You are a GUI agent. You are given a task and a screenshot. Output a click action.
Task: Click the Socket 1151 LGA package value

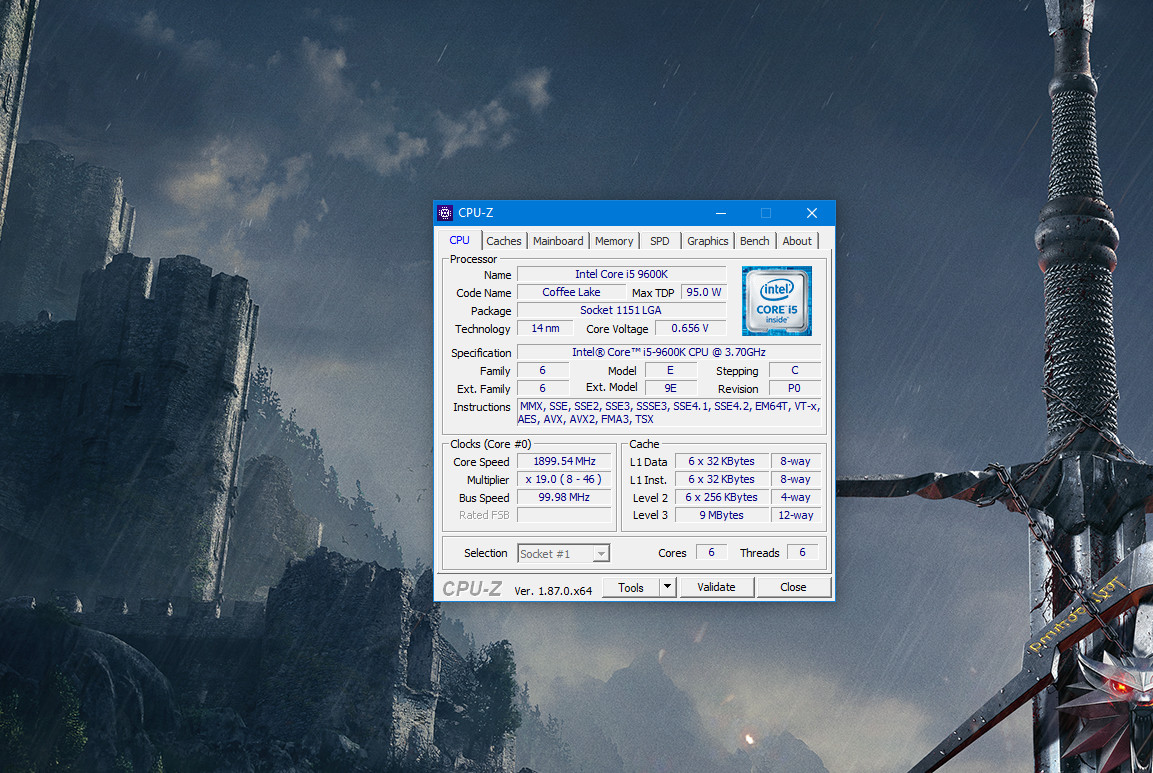(621, 310)
